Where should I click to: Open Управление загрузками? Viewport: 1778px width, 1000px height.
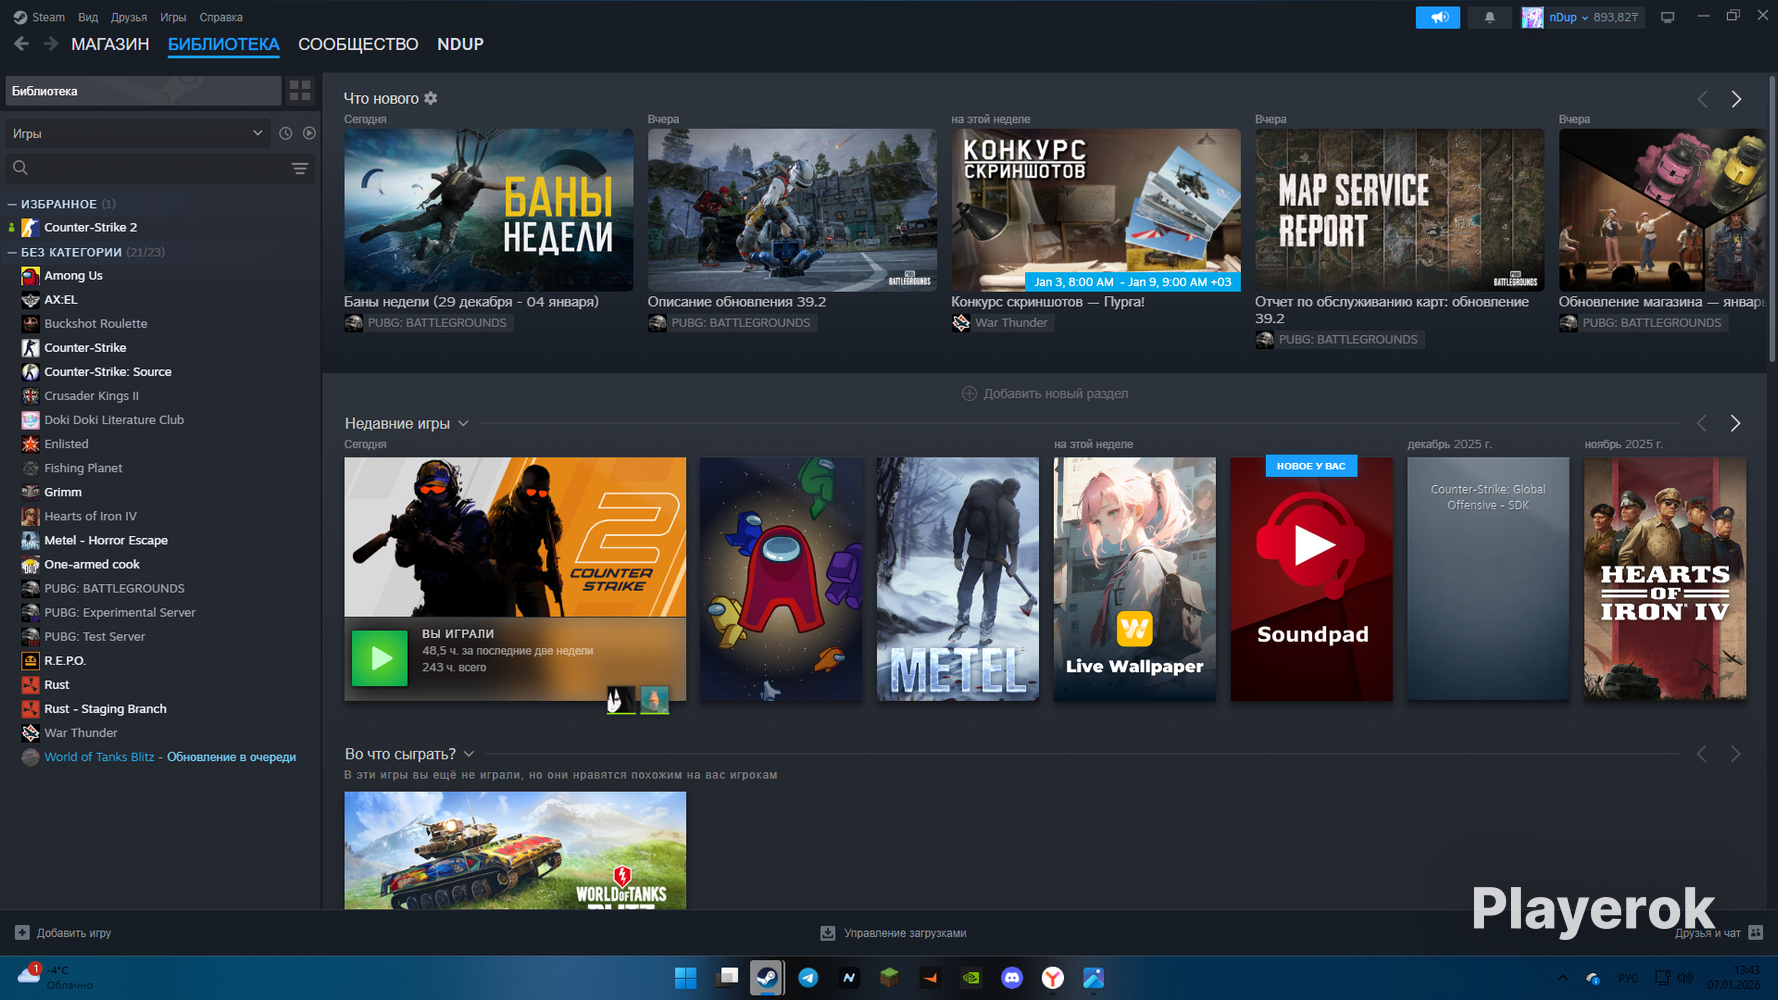pos(893,933)
